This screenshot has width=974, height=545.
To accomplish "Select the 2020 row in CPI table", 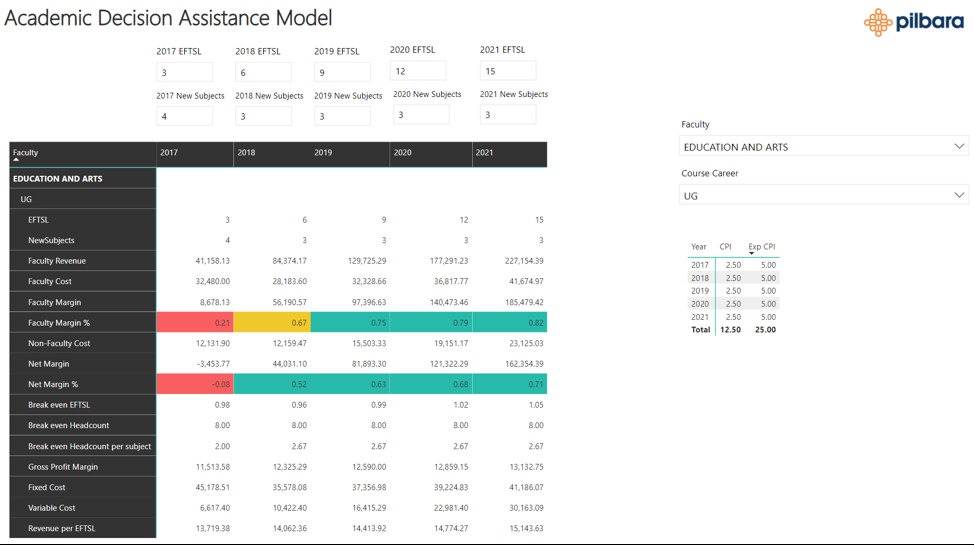I will [x=734, y=304].
